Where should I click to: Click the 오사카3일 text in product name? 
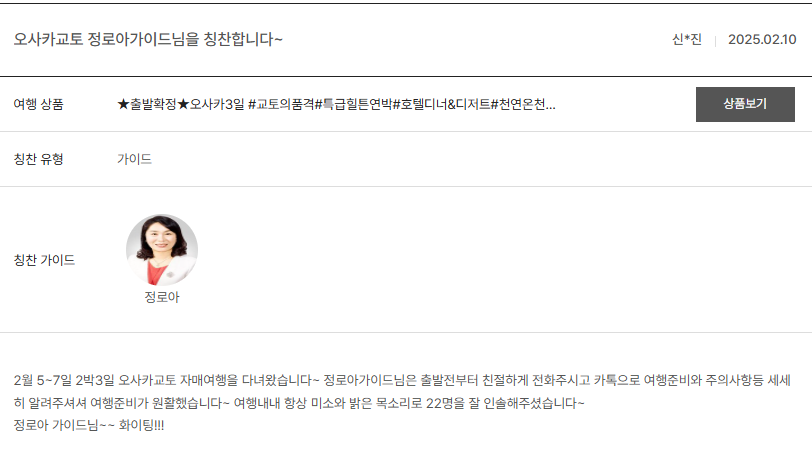(x=217, y=104)
